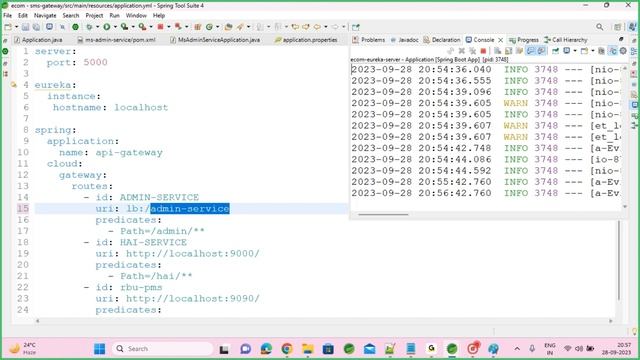Open the Open Console dropdown arrow
The height and width of the screenshot is (360, 640).
[593, 51]
